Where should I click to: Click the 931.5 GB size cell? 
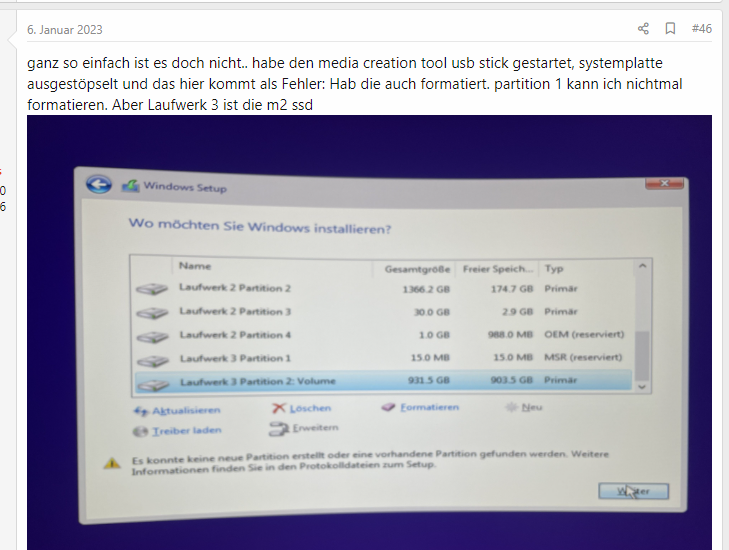429,380
